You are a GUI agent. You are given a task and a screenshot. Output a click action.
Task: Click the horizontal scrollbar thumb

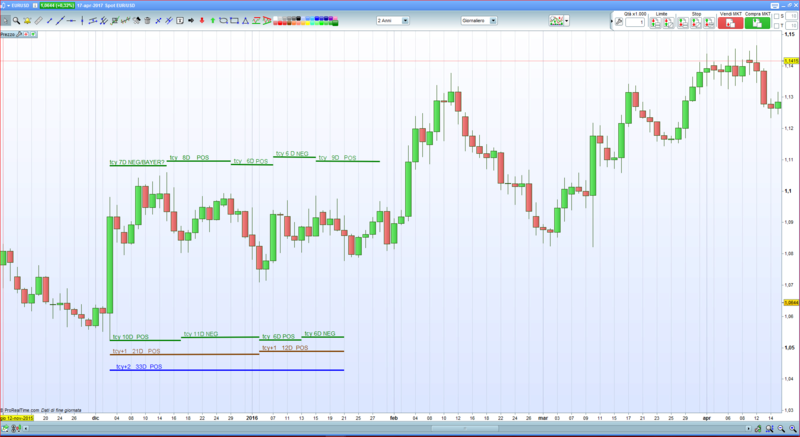(465, 428)
